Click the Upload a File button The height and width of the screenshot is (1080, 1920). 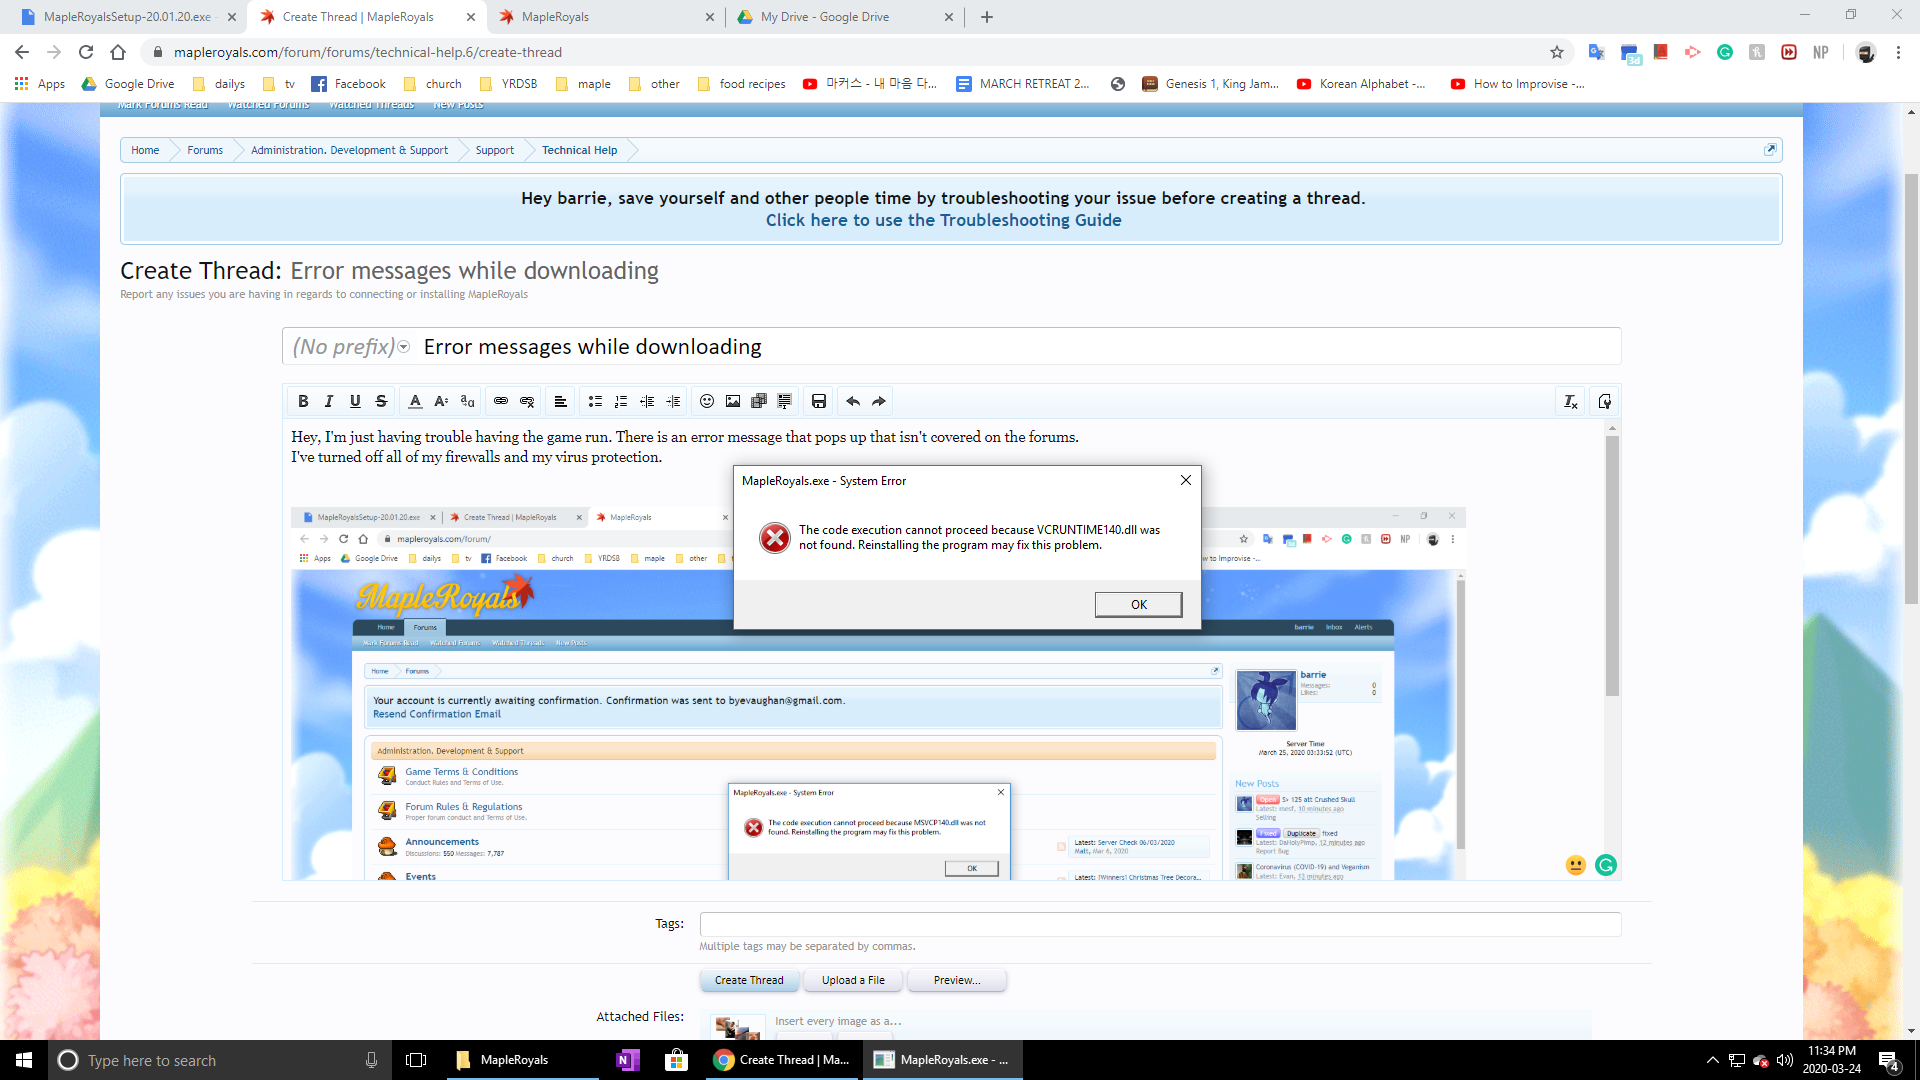click(x=853, y=980)
